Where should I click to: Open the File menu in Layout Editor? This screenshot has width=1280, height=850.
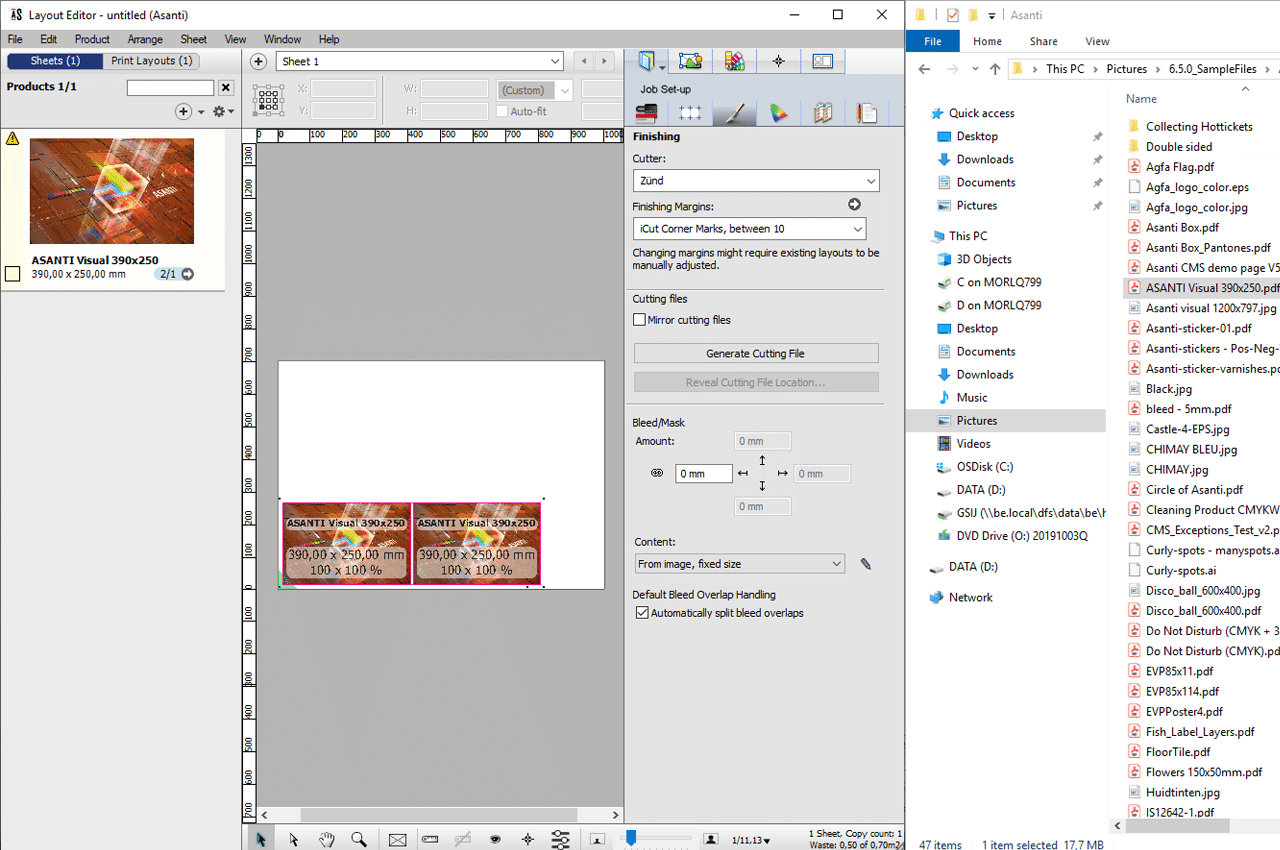(15, 39)
